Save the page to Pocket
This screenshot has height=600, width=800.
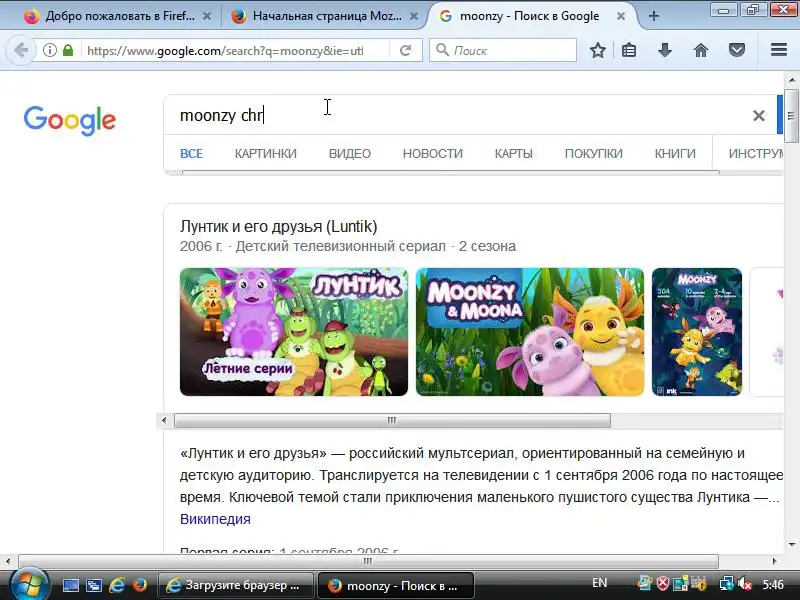click(737, 50)
